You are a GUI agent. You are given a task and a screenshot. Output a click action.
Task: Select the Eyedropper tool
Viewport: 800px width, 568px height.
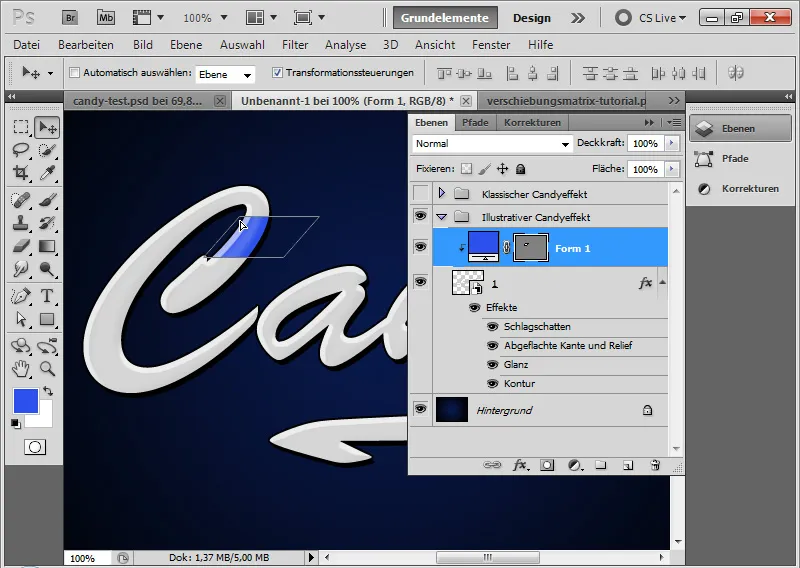coord(47,173)
